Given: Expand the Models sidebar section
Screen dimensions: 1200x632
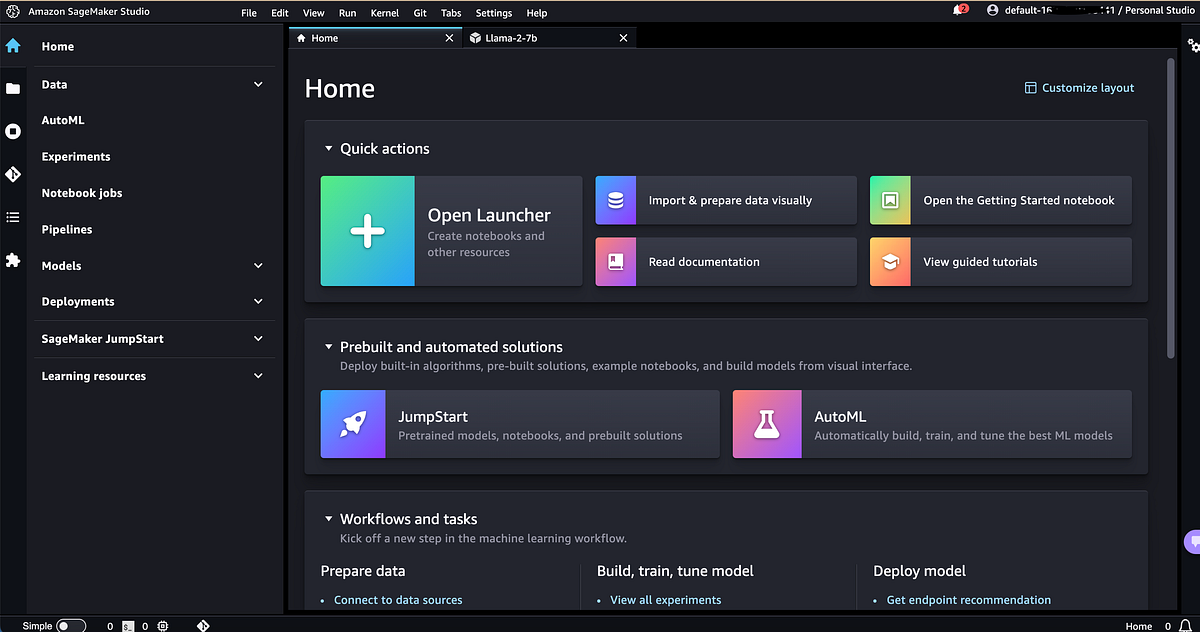Looking at the screenshot, I should 257,266.
